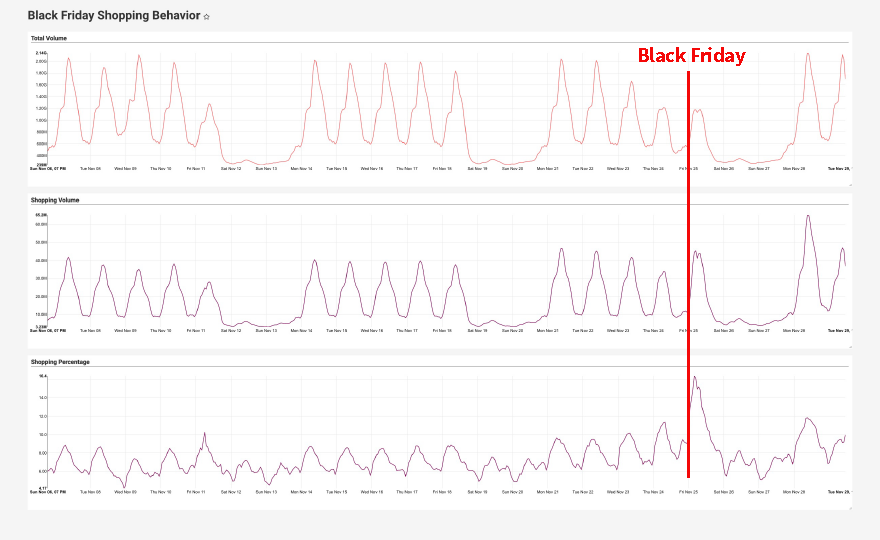Open the Shopping Volume panel title
Viewport: 880px width, 540px height.
55,200
